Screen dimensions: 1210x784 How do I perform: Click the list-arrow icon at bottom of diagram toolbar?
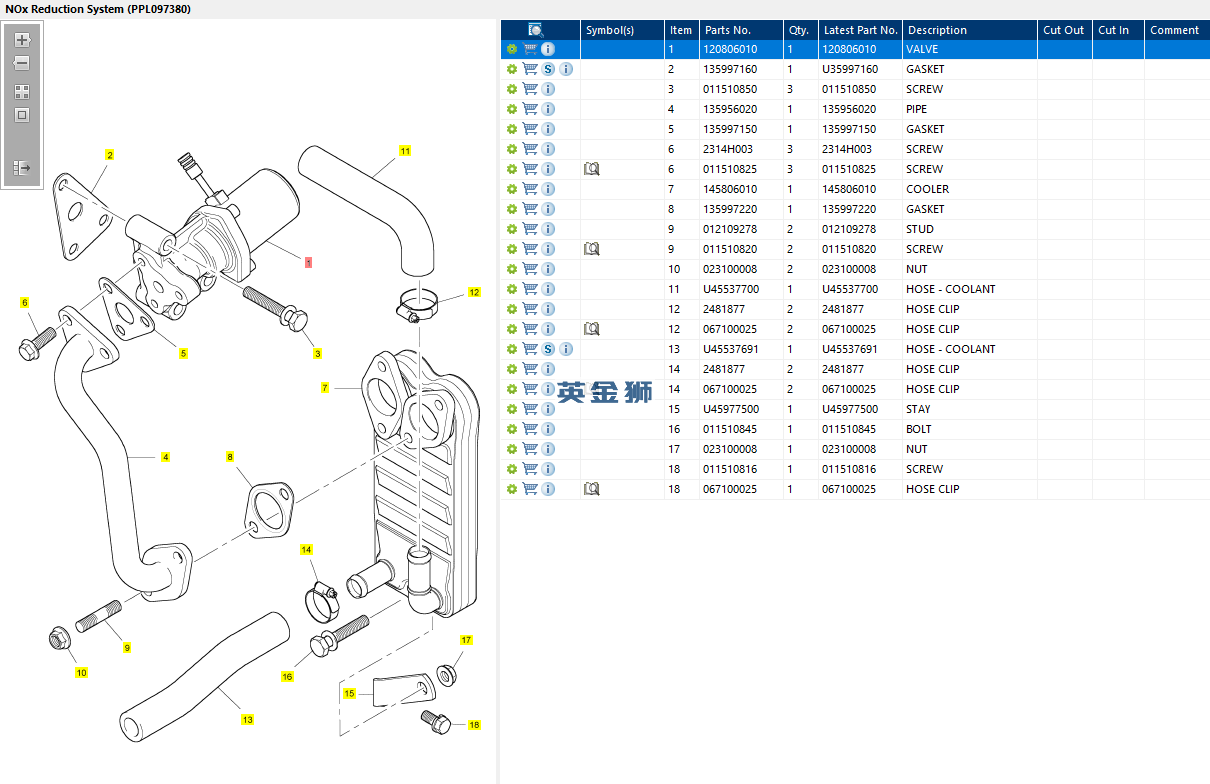(x=22, y=168)
